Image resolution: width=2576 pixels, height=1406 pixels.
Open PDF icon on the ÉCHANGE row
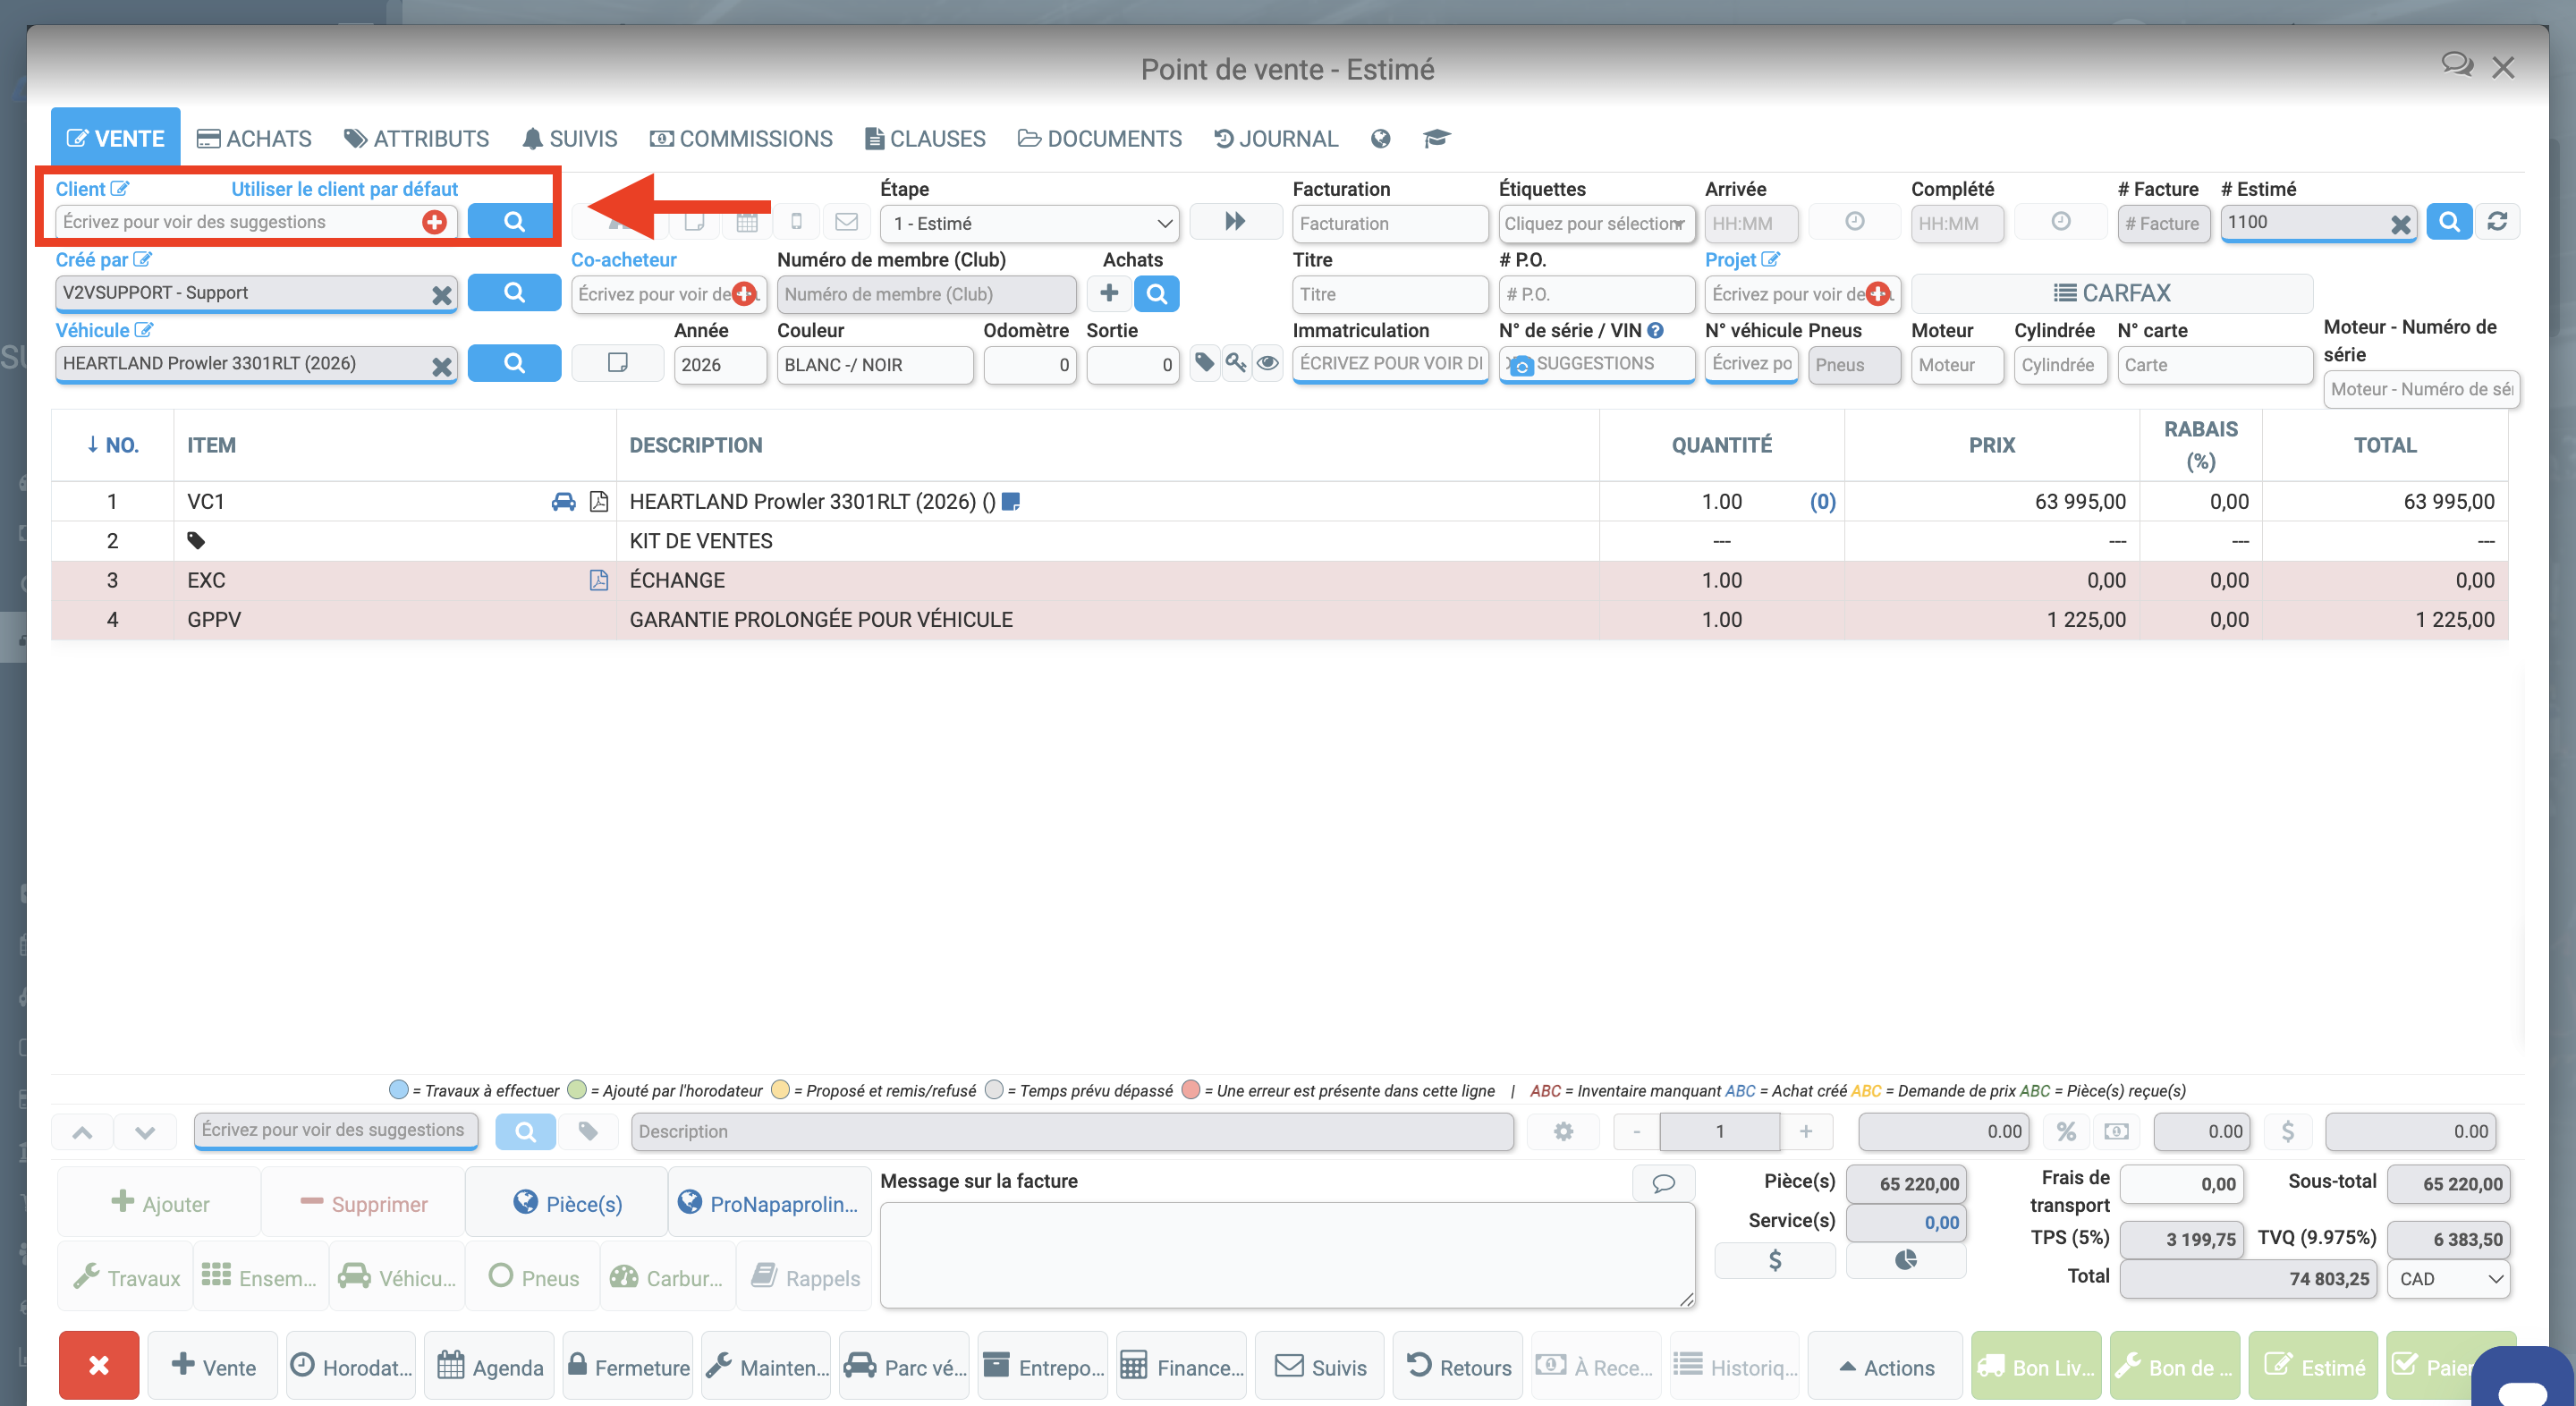(x=598, y=580)
